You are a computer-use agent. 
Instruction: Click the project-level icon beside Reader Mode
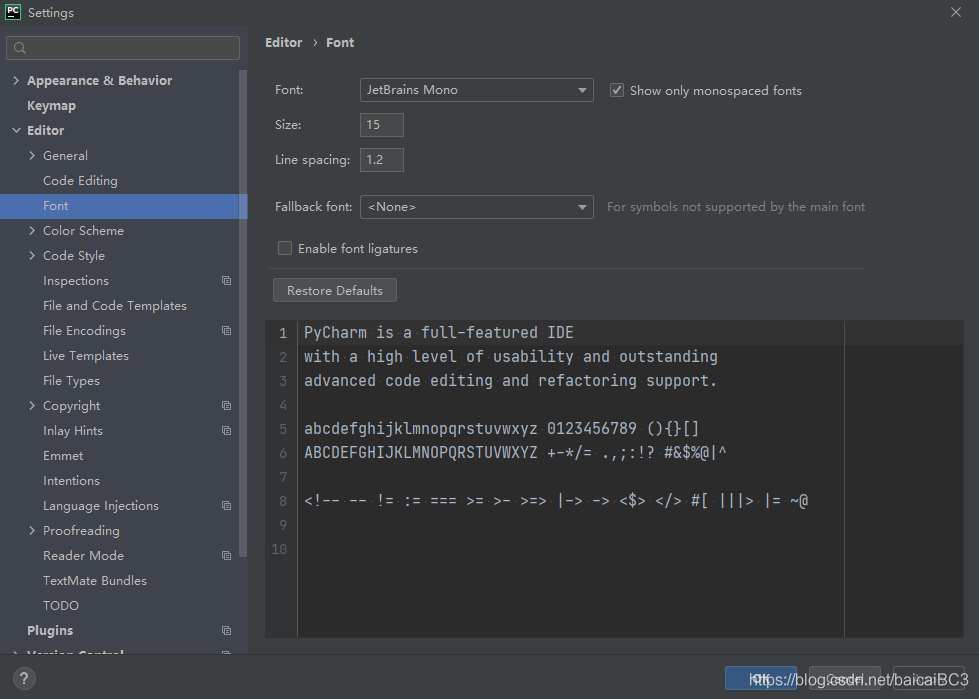click(227, 556)
